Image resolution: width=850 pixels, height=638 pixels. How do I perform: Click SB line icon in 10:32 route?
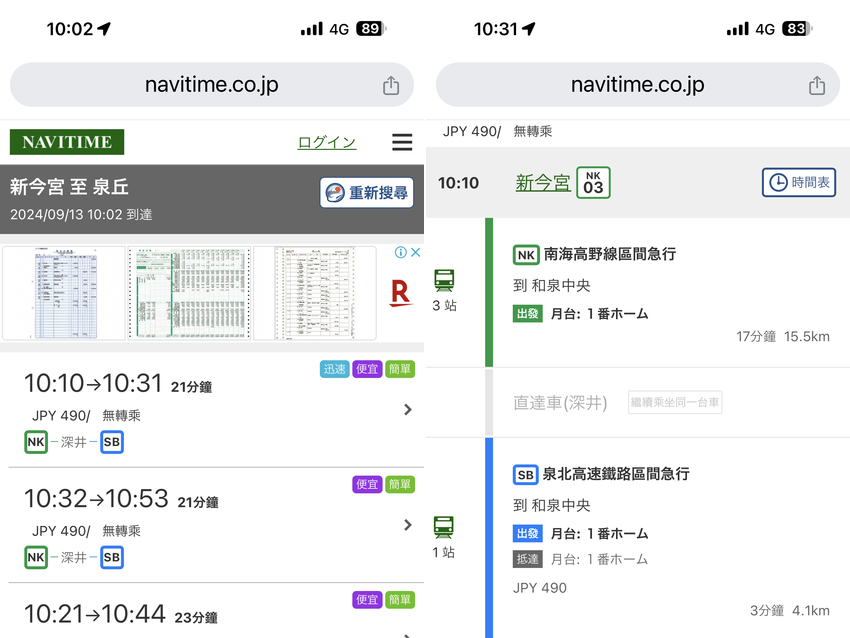112,557
